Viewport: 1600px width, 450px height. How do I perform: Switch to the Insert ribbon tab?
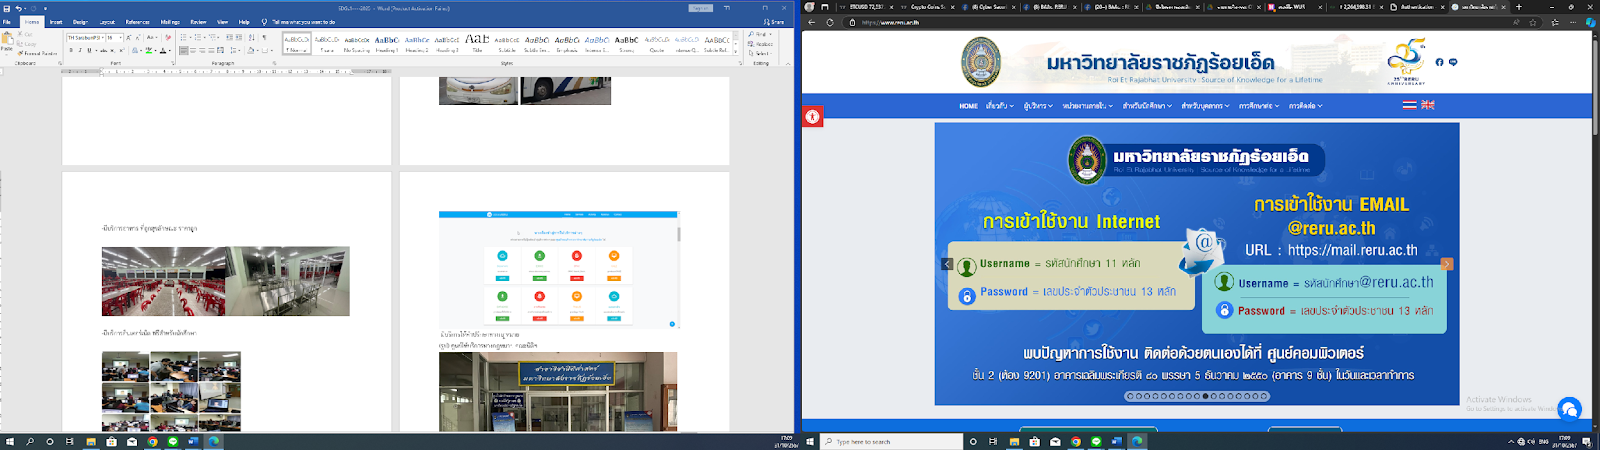(56, 22)
